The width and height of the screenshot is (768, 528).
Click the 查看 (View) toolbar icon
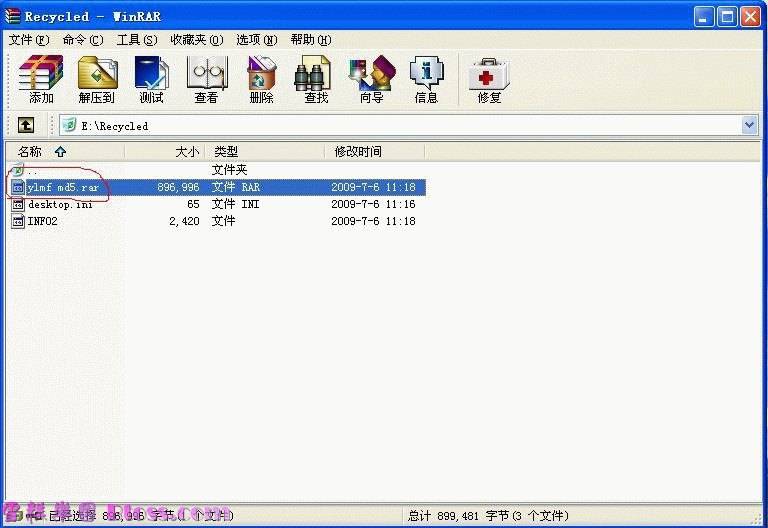point(207,79)
